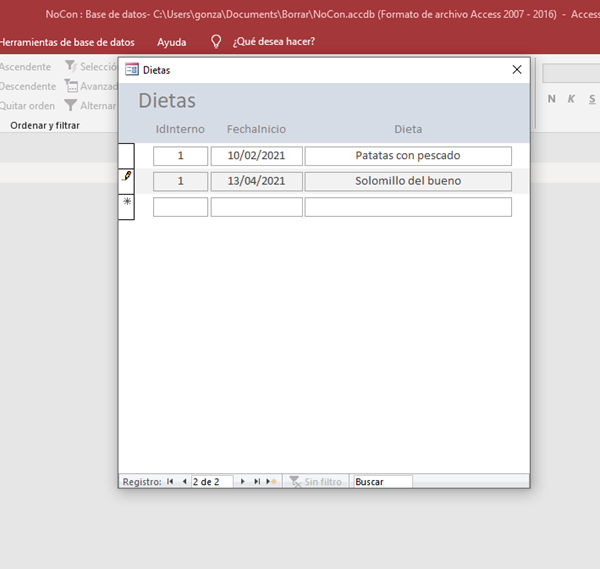Go to first record in navigation bar

[x=170, y=481]
